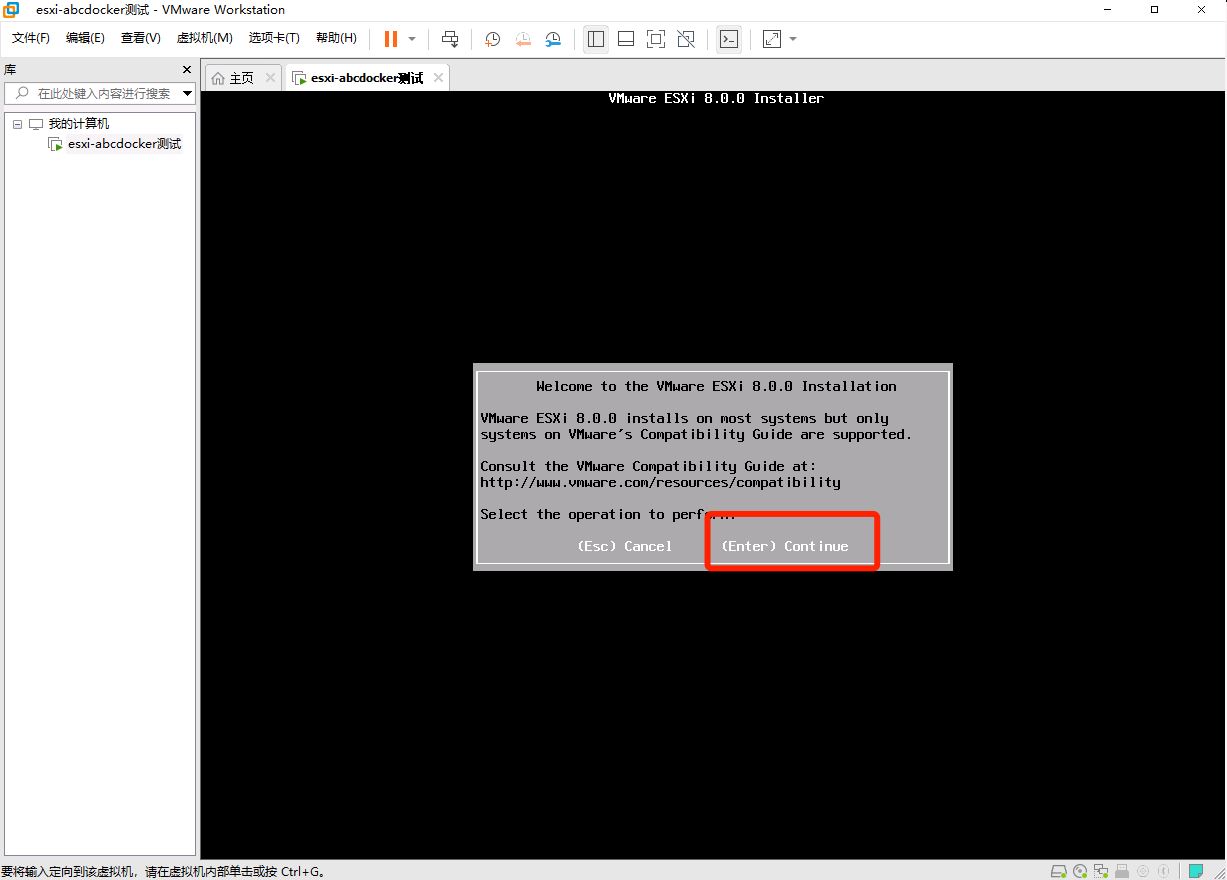
Task: Select 我的计算机 in the library
Action: pos(79,124)
